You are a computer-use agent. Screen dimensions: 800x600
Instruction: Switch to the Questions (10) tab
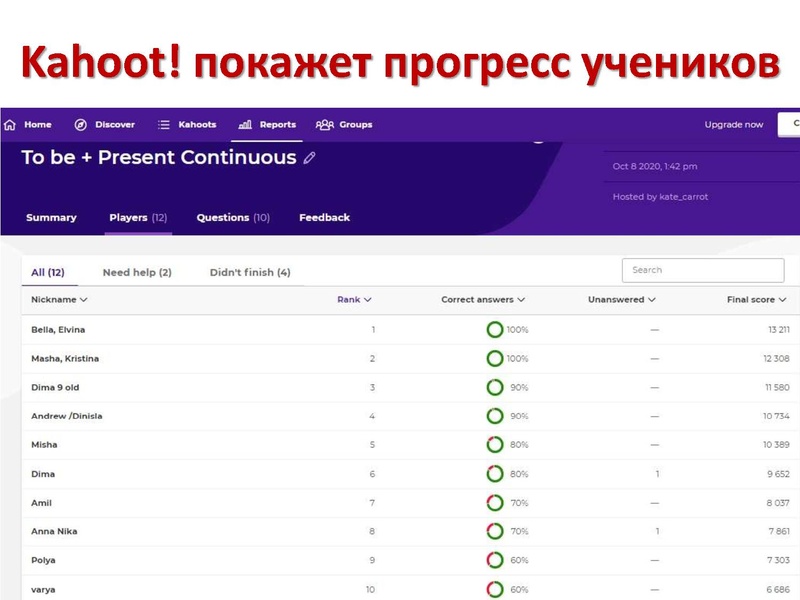tap(231, 217)
